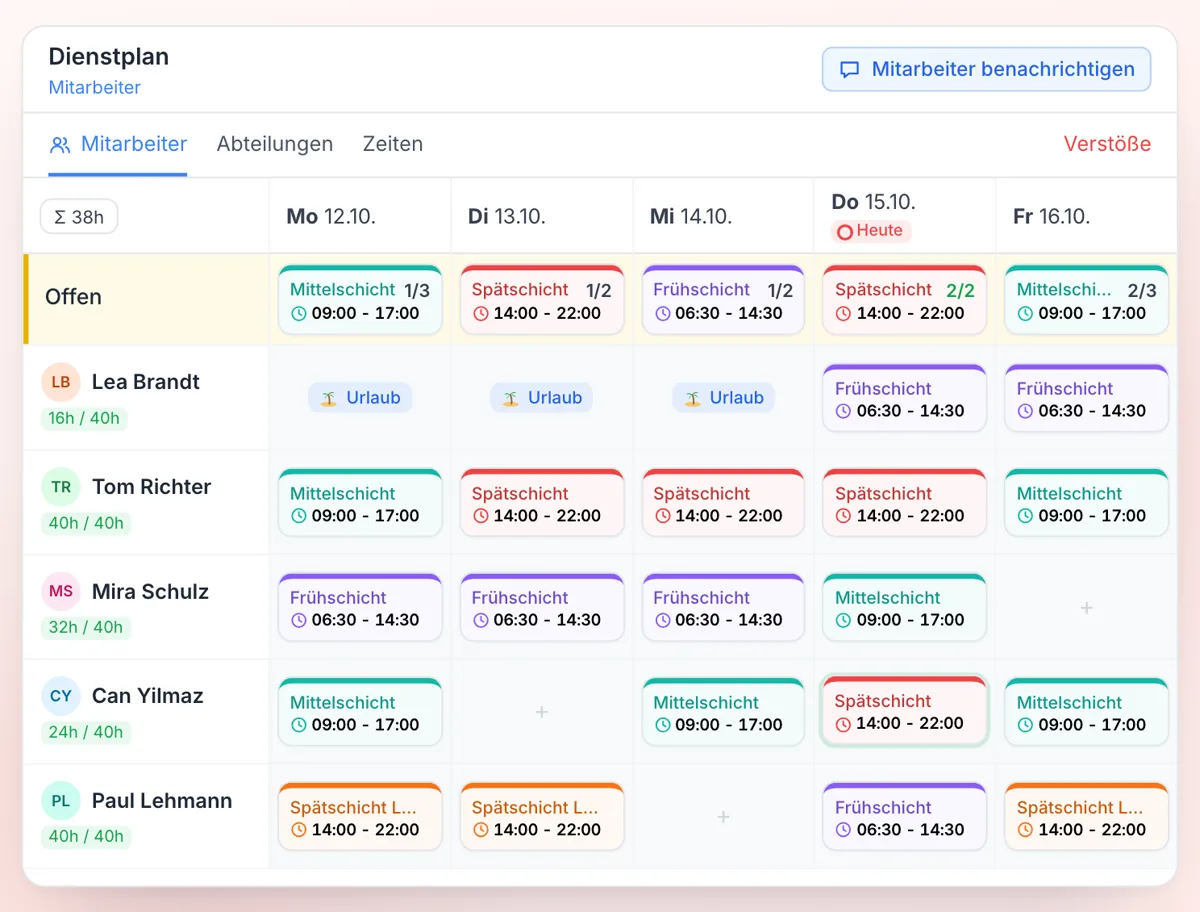This screenshot has height=912, width=1200.
Task: Click the Heute badge under Do 15.10.
Action: tap(871, 231)
